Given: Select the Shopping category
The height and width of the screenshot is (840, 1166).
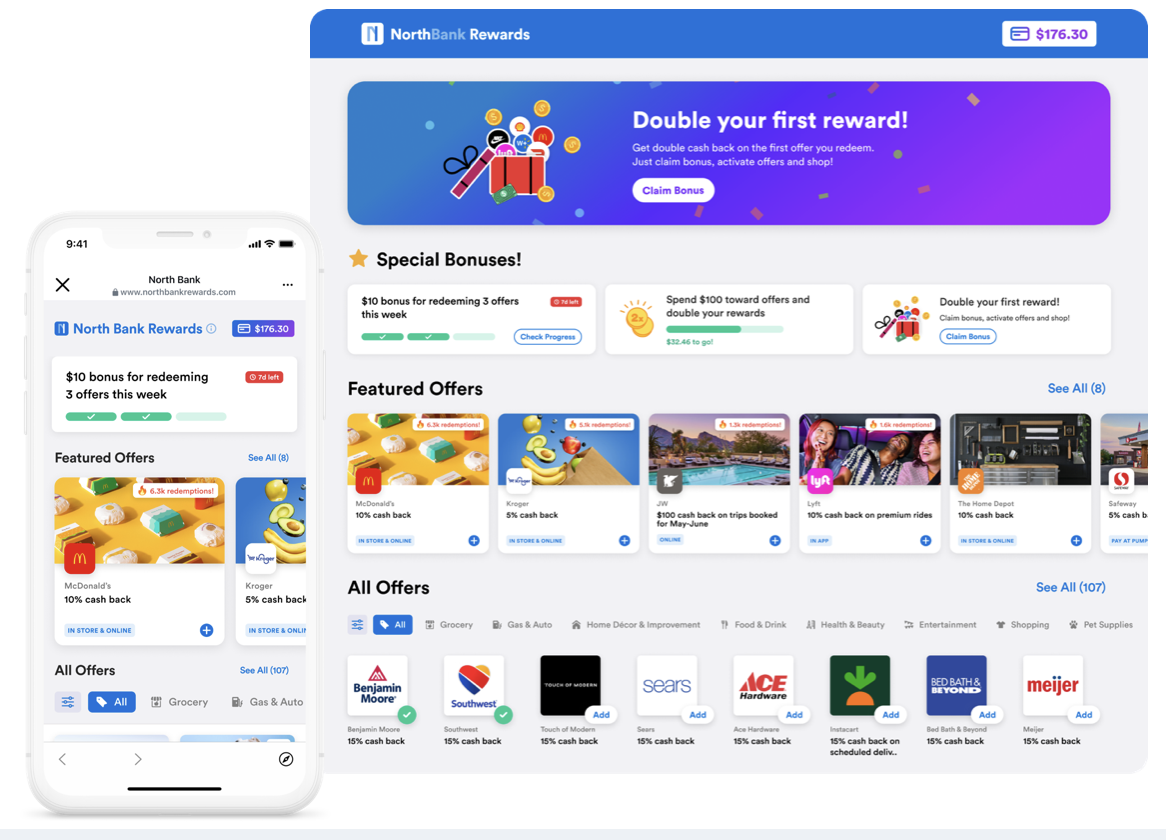Looking at the screenshot, I should click(1022, 624).
